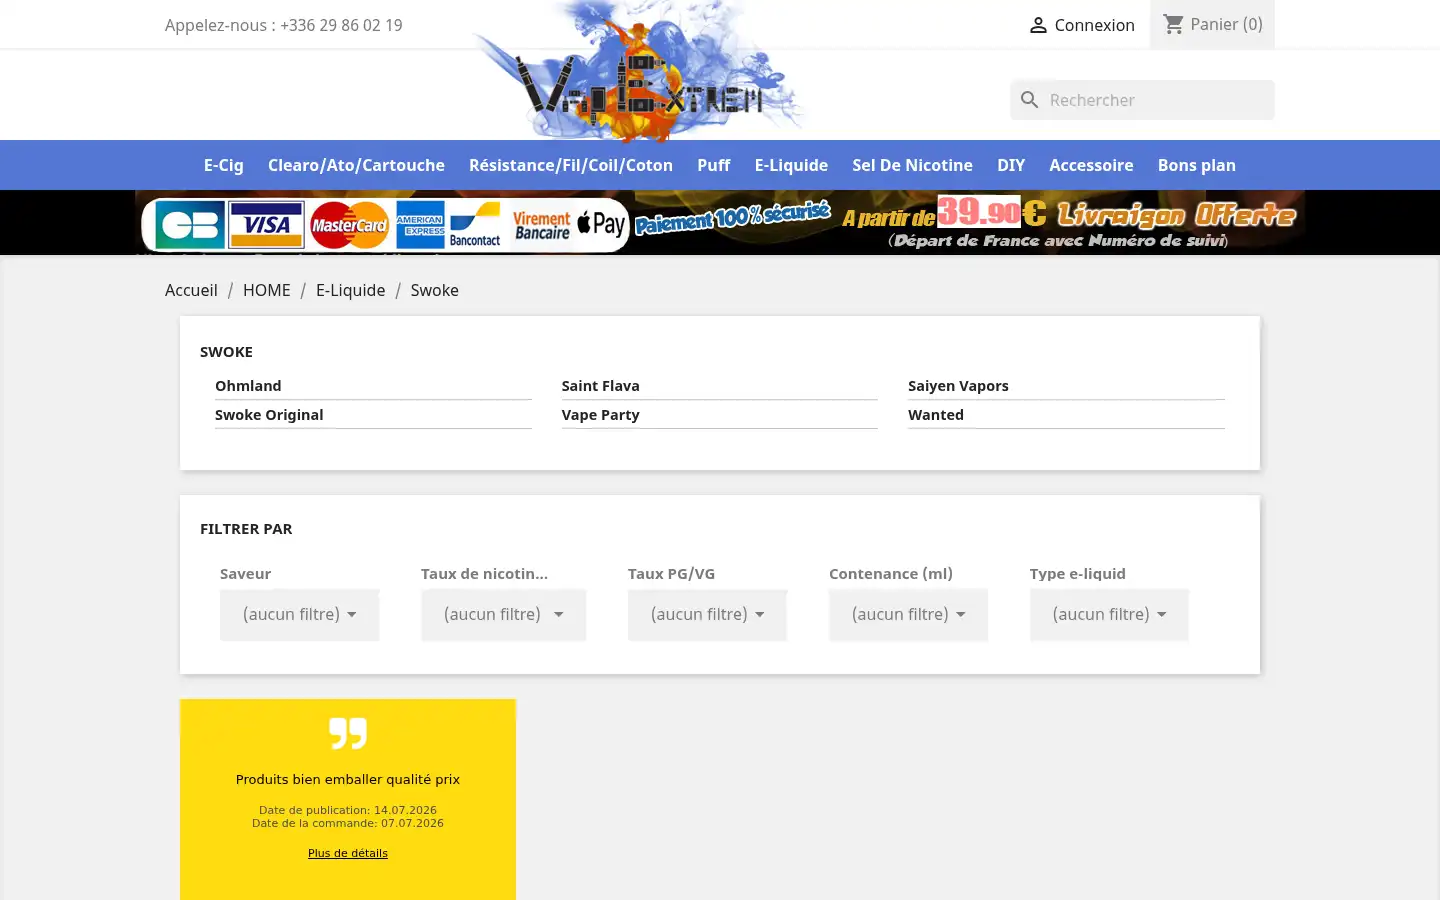The image size is (1440, 900).
Task: Open the Ohmland subcategory
Action: (248, 386)
